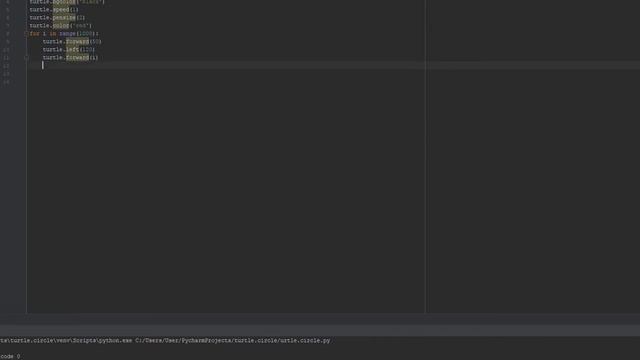Click the 'code 0' exit text in console
This screenshot has width=640, height=360.
(10, 356)
